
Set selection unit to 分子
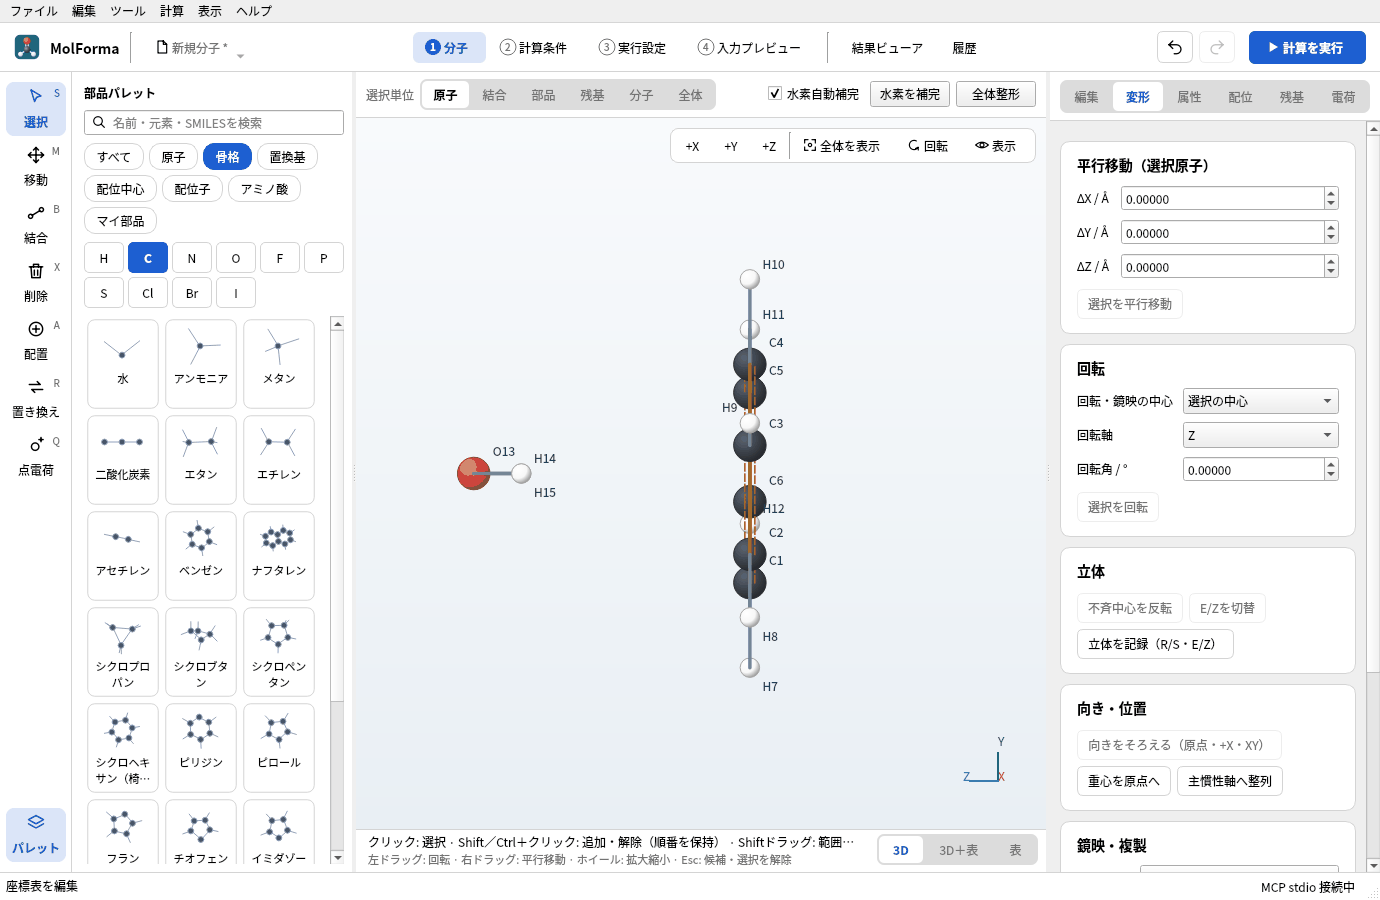click(641, 95)
